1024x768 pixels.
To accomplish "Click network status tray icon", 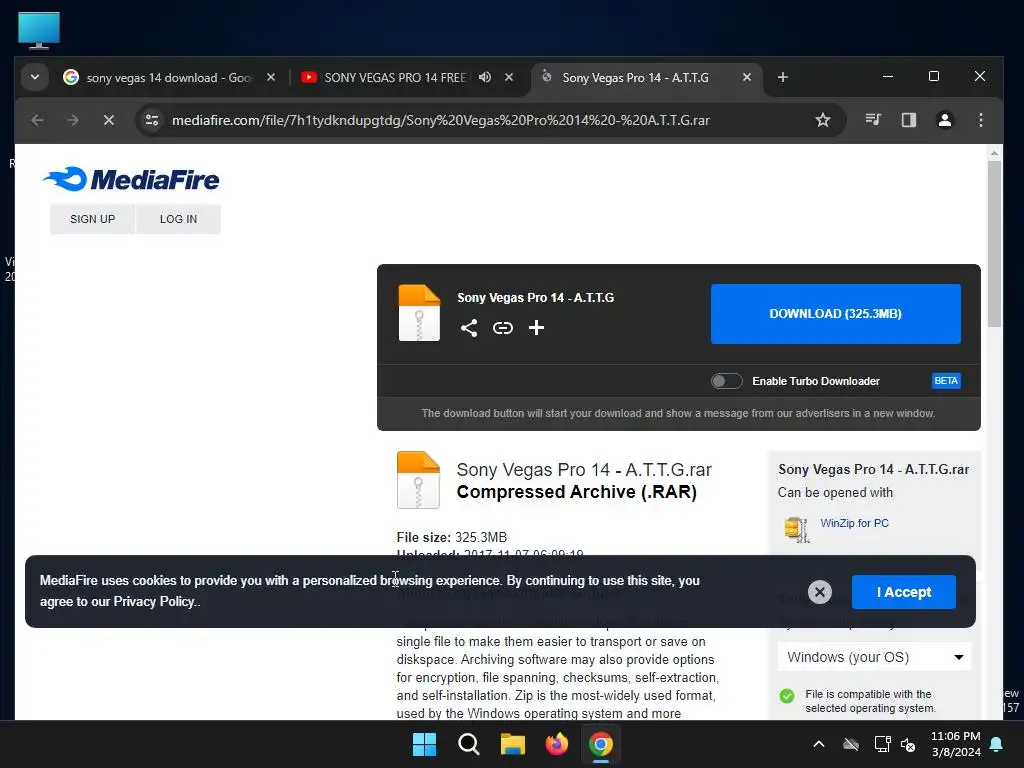I will (x=882, y=744).
